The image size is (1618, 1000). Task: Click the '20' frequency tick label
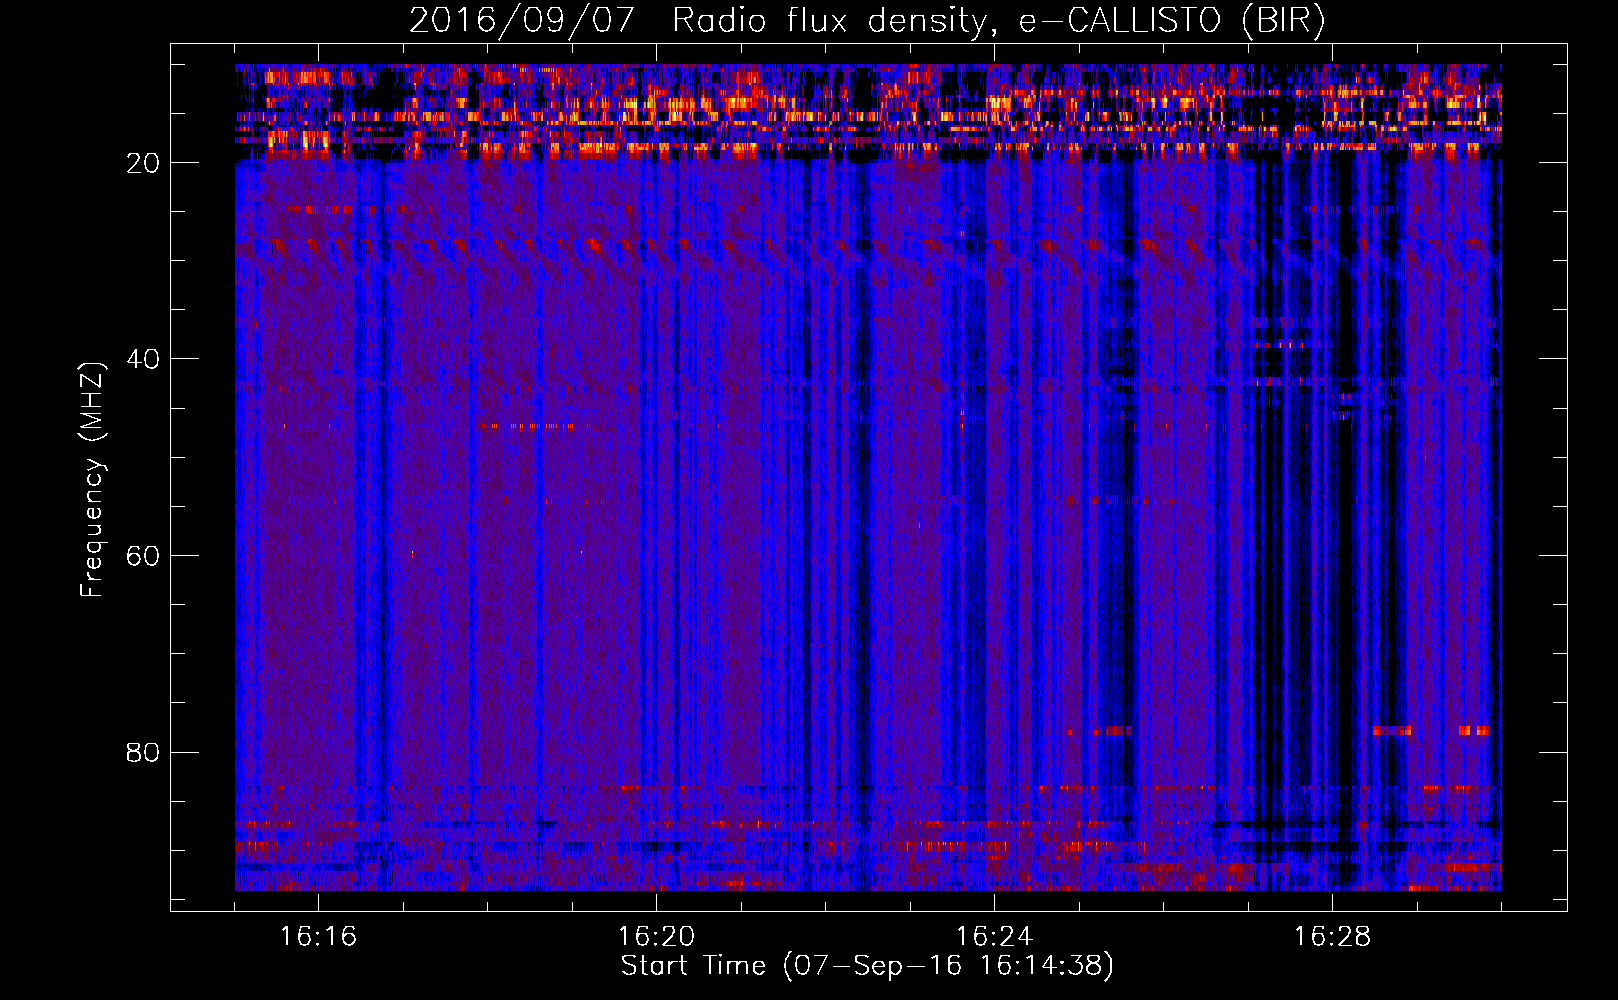point(144,163)
